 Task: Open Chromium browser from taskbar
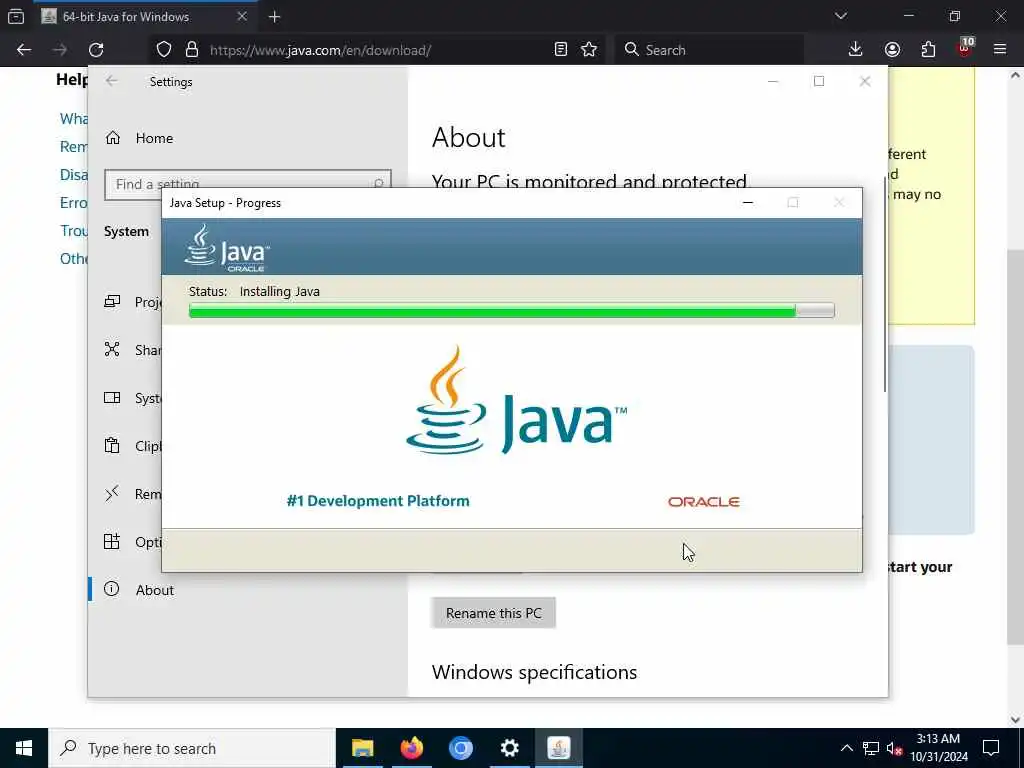pyautogui.click(x=460, y=748)
